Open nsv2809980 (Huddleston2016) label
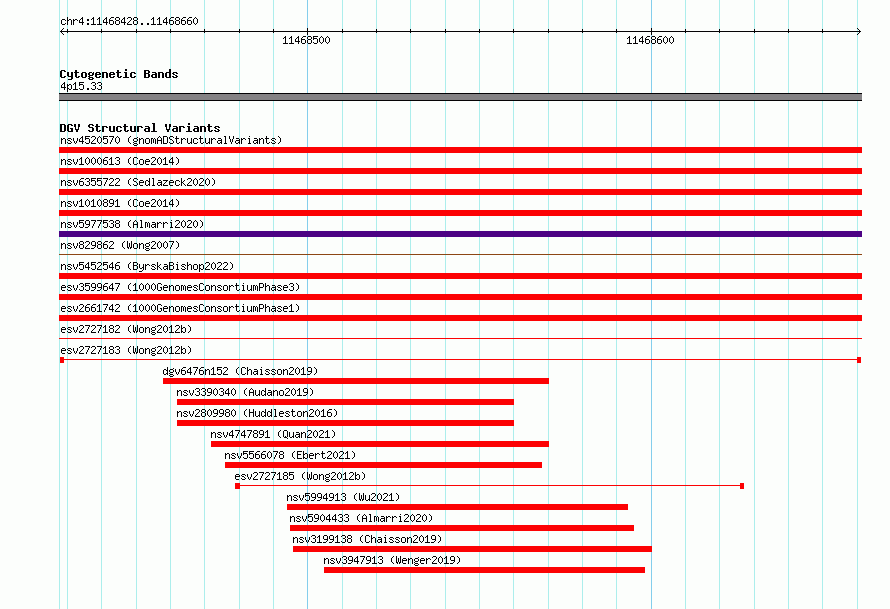890x609 pixels. tap(257, 413)
